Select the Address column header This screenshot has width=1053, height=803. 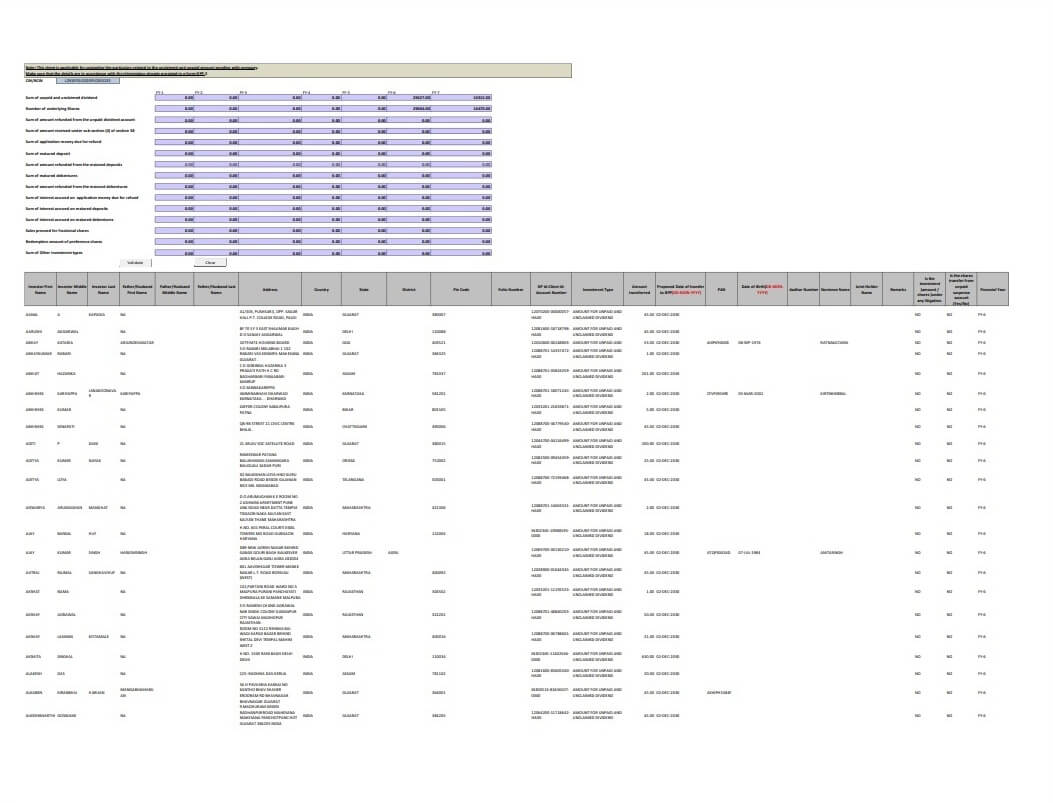(270, 289)
